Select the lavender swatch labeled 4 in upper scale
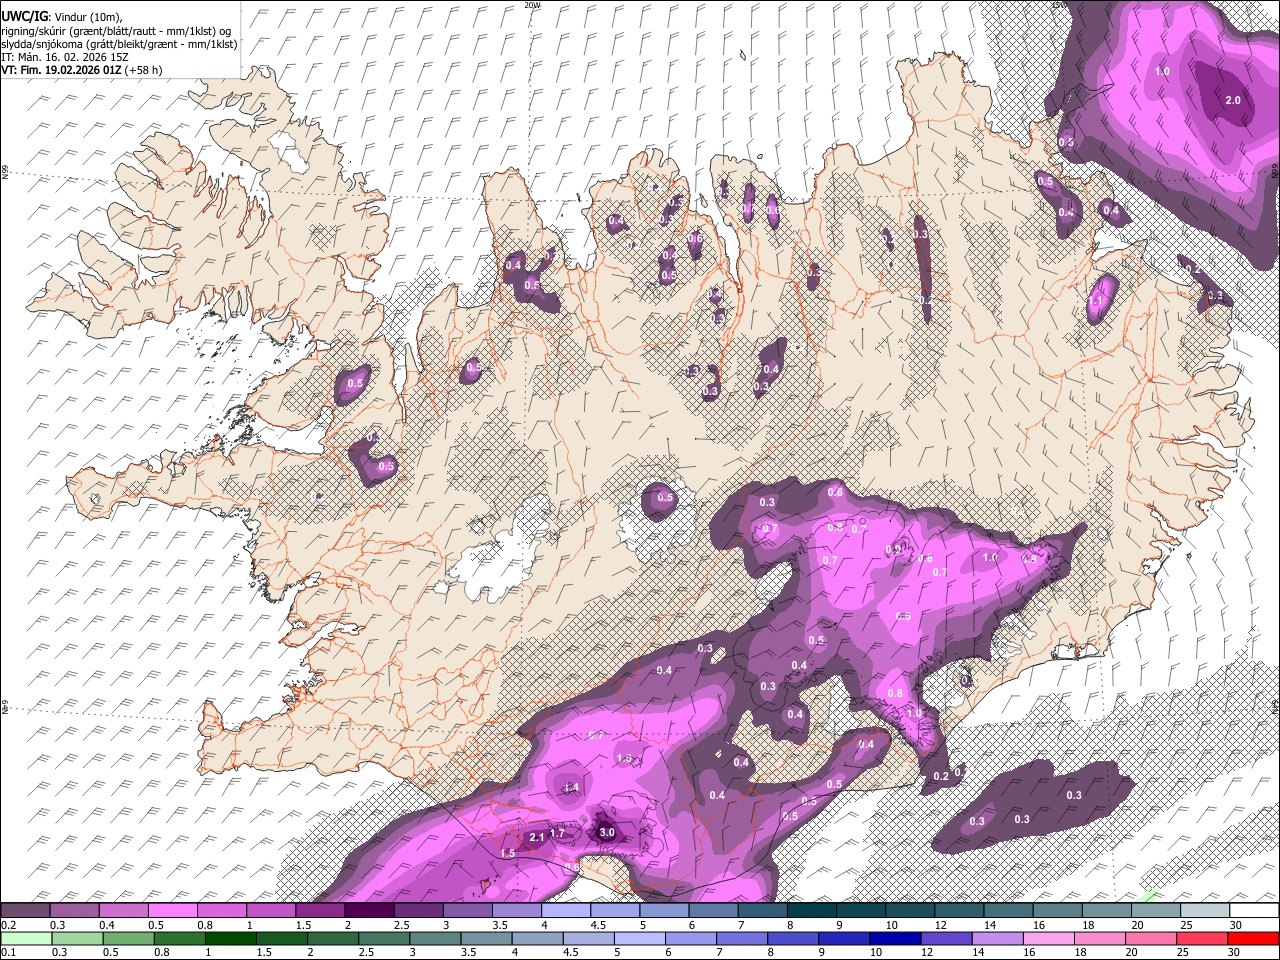The width and height of the screenshot is (1280, 960). click(x=566, y=910)
